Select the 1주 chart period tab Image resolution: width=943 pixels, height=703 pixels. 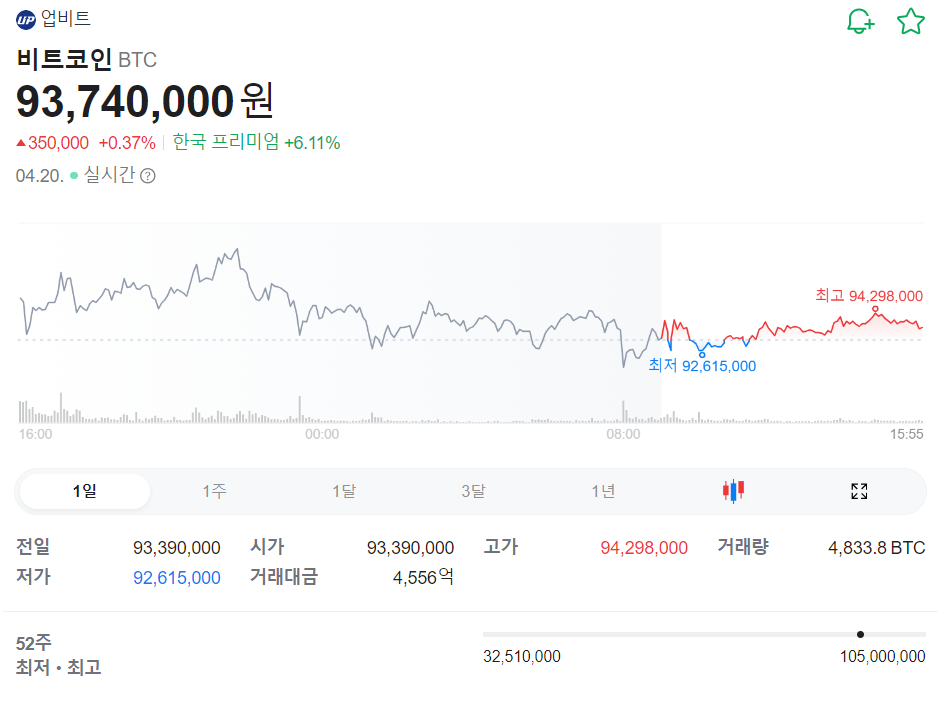pyautogui.click(x=214, y=491)
